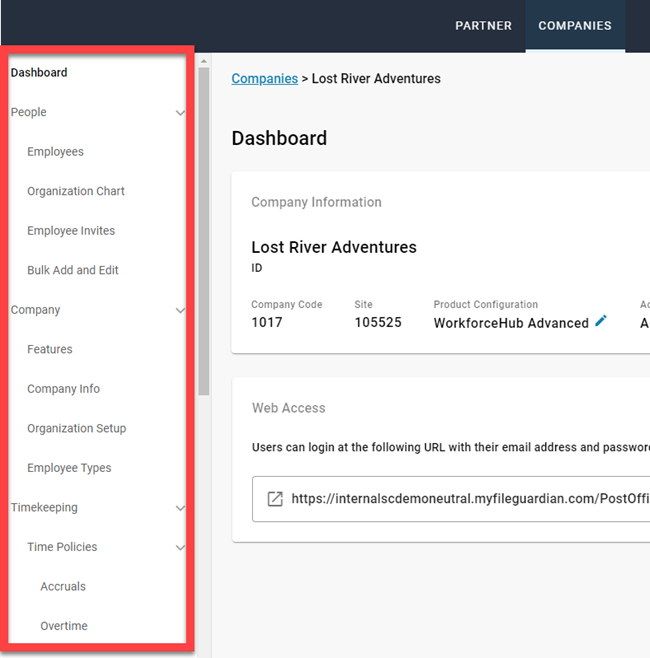
Task: Open Organization Chart in the sidebar
Action: 76,191
